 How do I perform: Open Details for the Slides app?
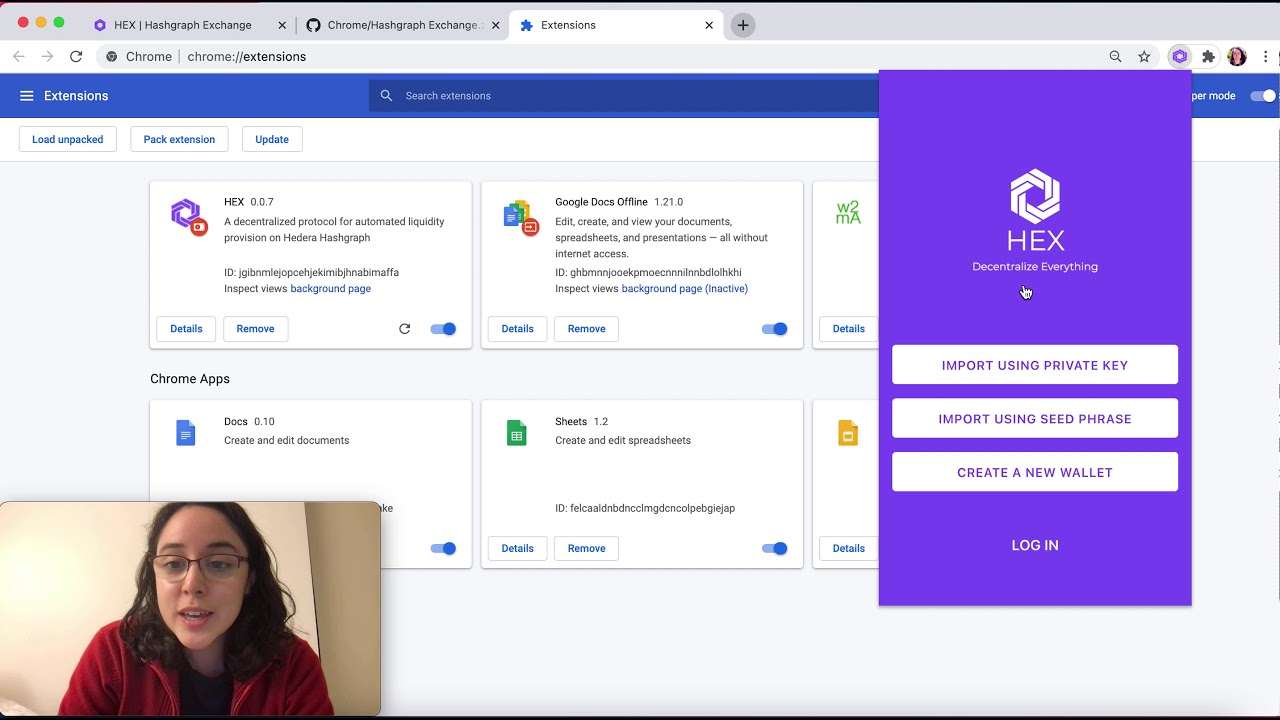(x=848, y=548)
